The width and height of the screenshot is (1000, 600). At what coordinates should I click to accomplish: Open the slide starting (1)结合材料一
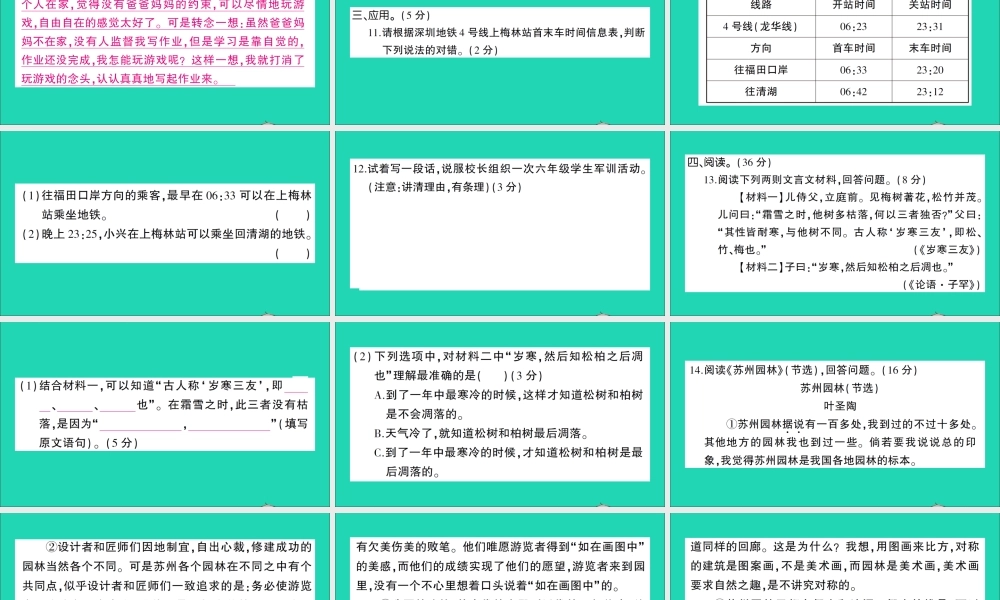pyautogui.click(x=165, y=414)
